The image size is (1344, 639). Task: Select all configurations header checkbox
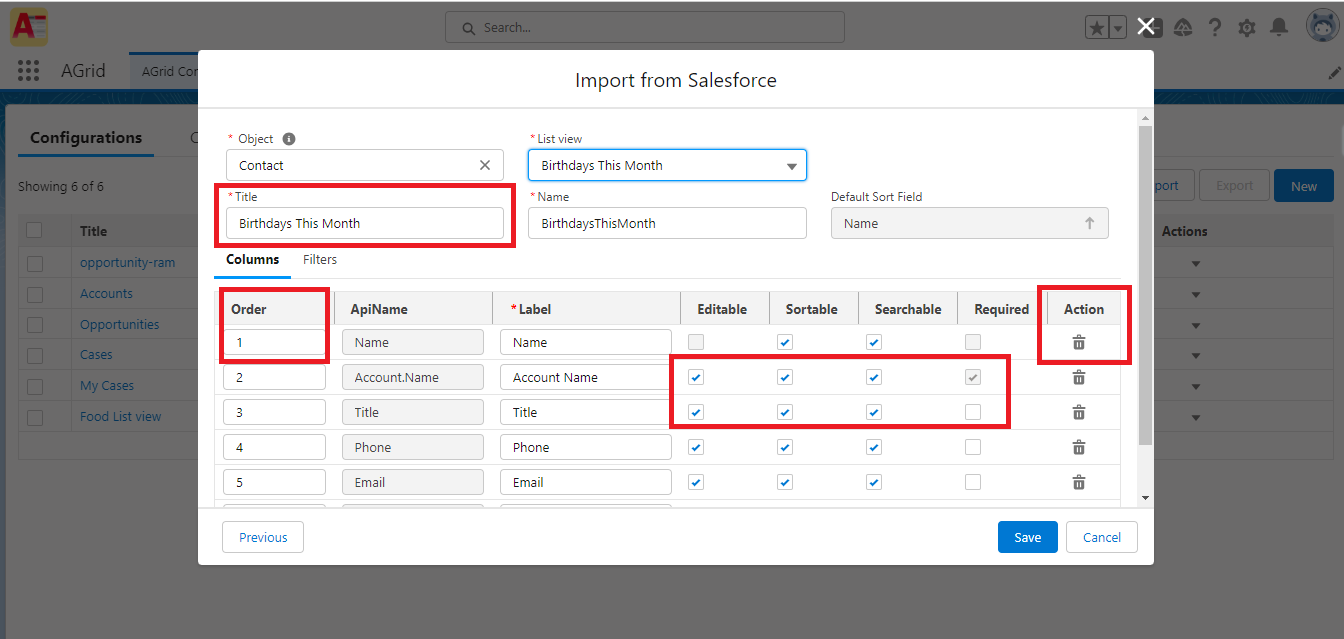point(35,231)
